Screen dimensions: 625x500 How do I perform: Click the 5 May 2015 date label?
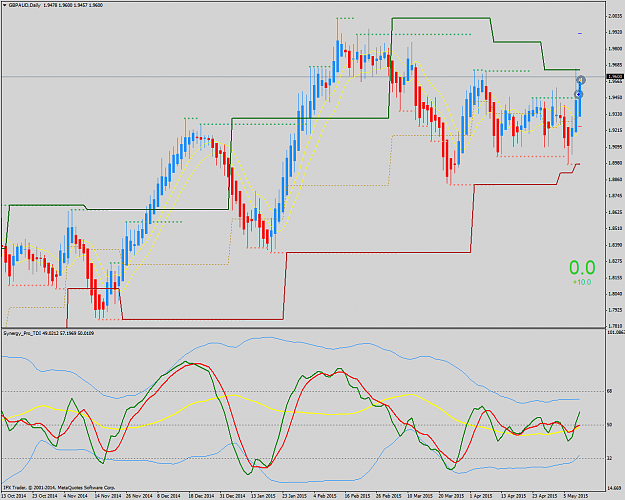tap(575, 496)
